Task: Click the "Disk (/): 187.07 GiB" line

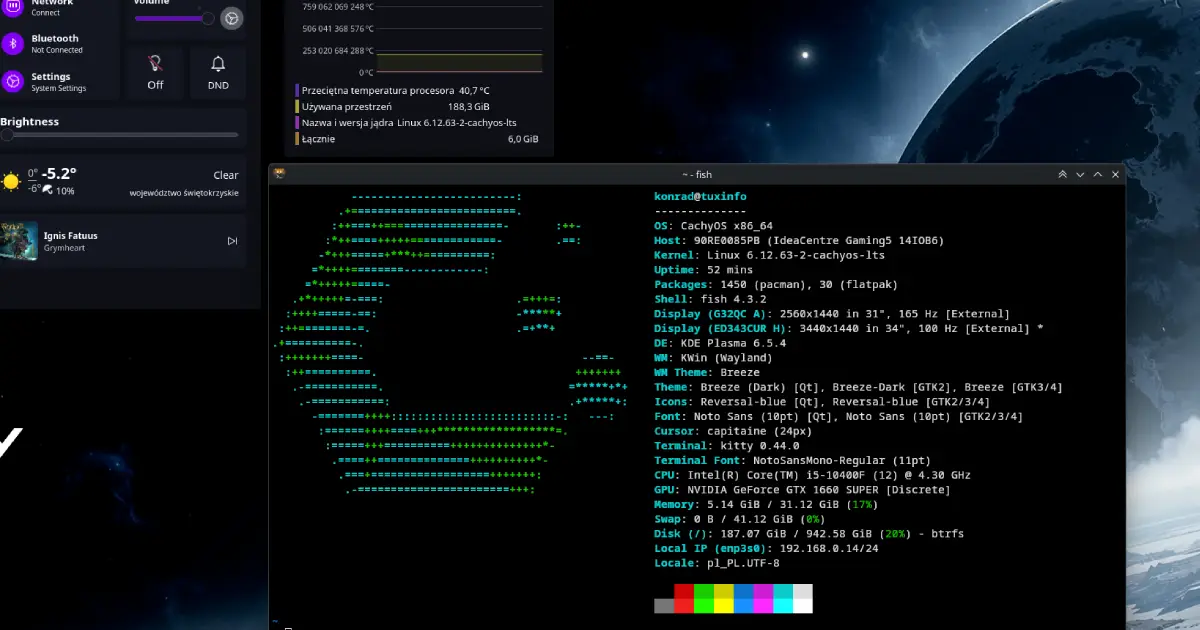Action: [x=809, y=533]
